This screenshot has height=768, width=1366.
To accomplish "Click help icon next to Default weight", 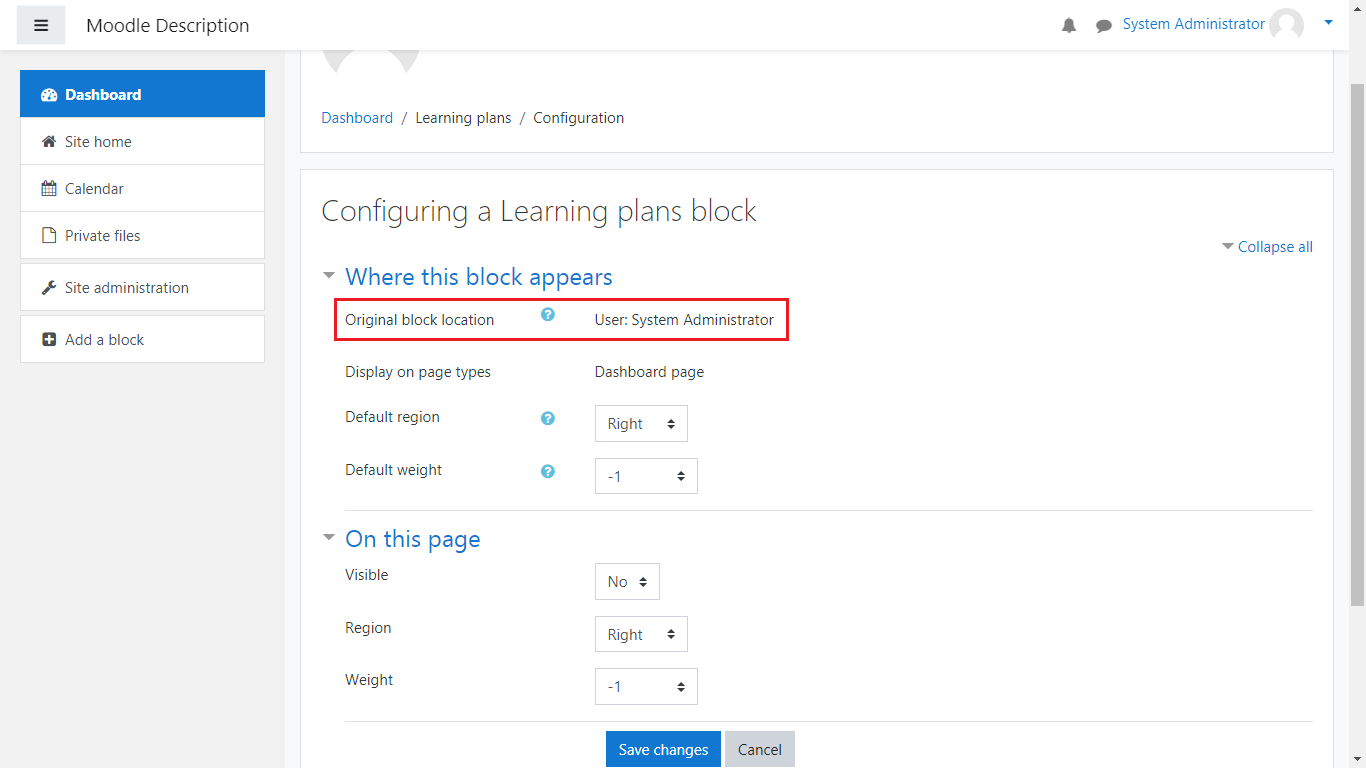I will pyautogui.click(x=548, y=471).
